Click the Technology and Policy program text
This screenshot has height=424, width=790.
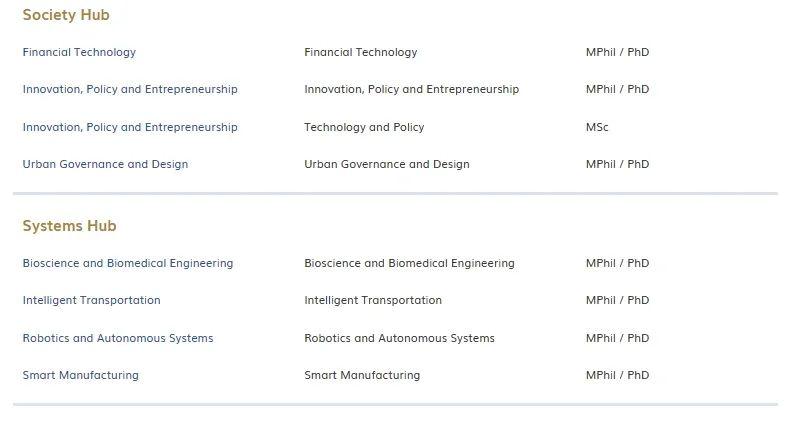[x=364, y=127]
